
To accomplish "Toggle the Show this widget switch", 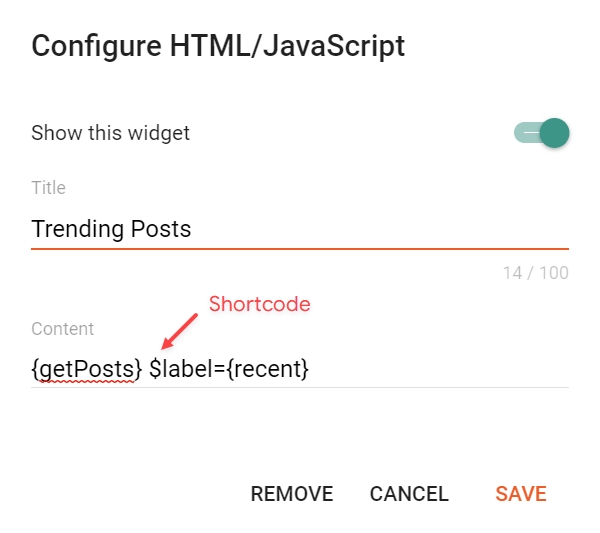I will (x=541, y=133).
